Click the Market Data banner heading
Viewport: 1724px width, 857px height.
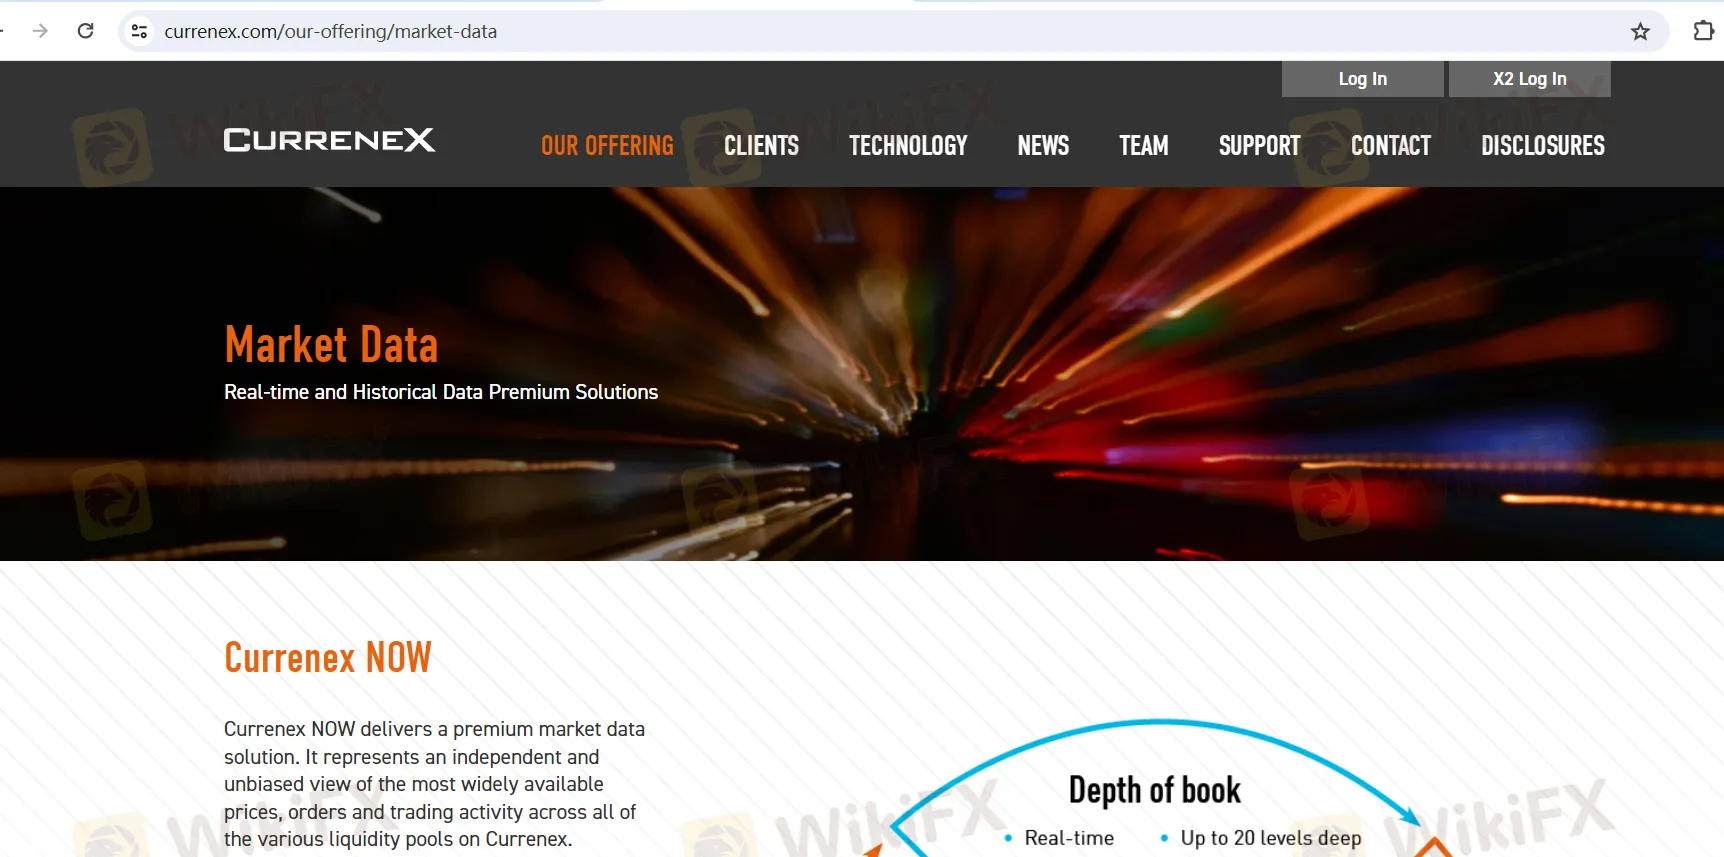tap(331, 345)
